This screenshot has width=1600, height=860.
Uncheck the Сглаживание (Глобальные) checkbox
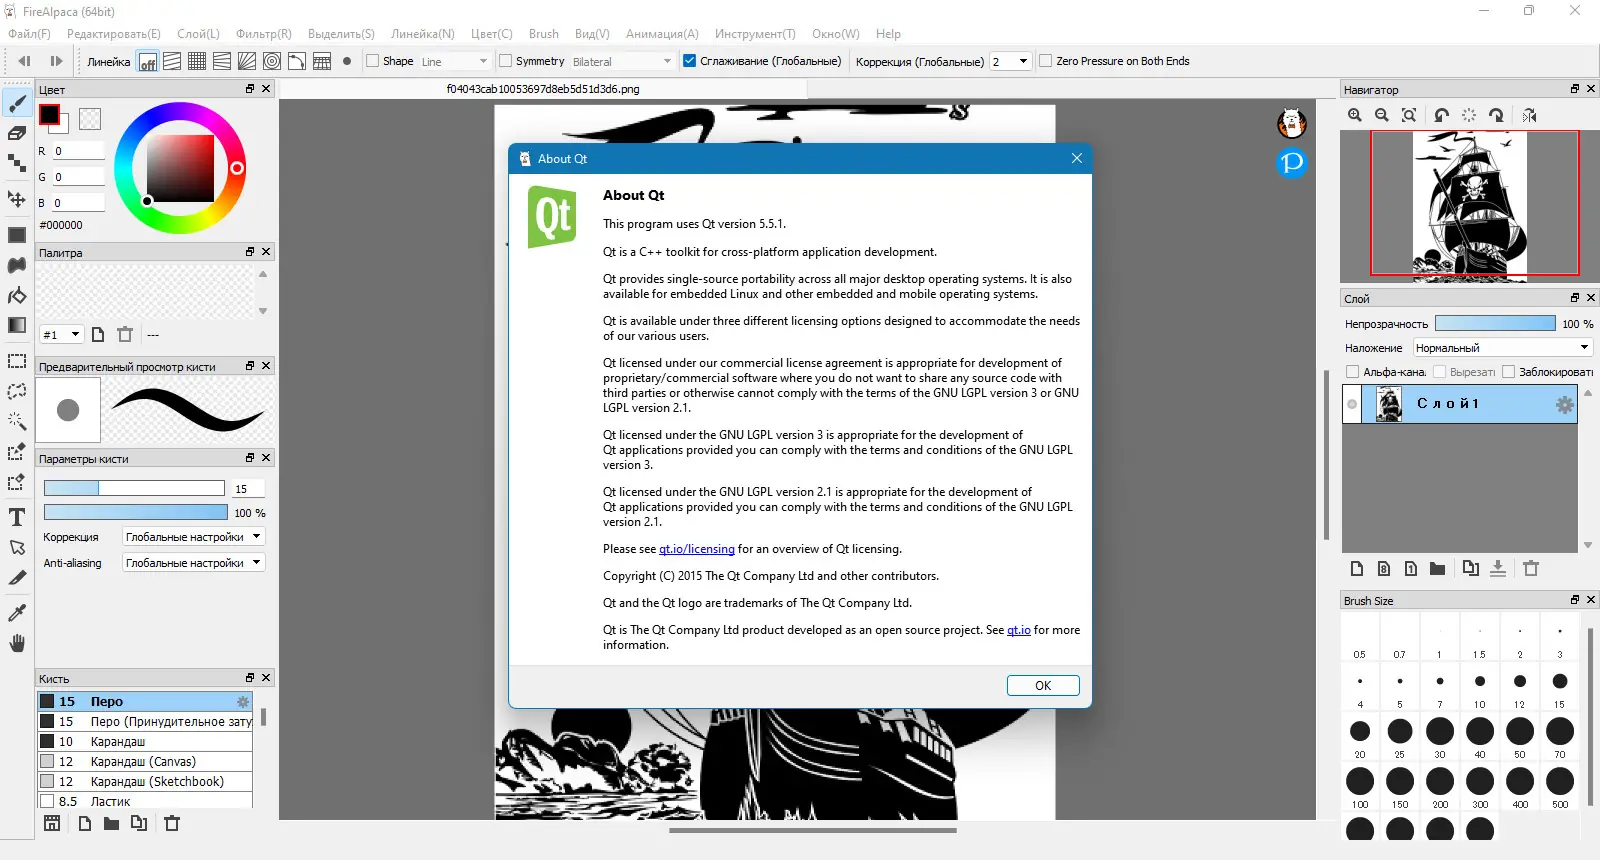click(x=689, y=61)
